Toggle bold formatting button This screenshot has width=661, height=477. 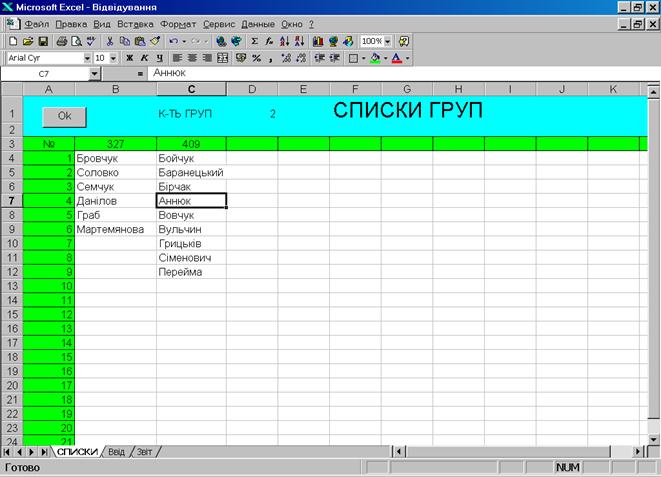[129, 58]
